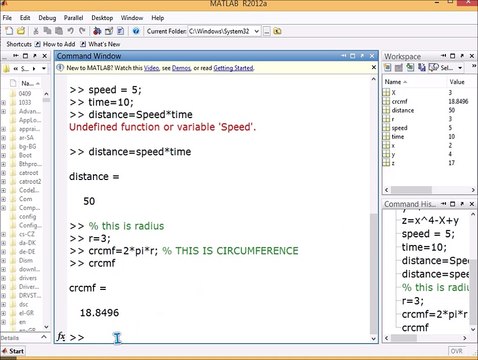Click the fx function browser button
This screenshot has height=360, width=478.
click(61, 336)
